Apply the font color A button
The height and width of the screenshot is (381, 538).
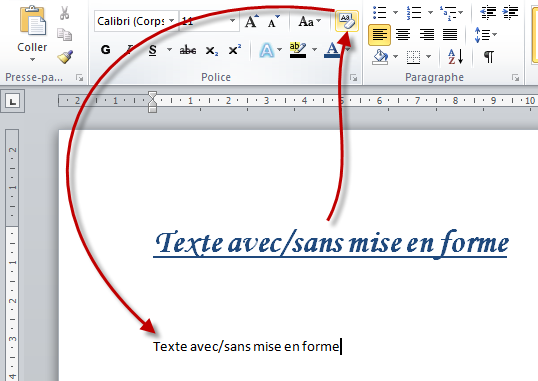click(332, 50)
